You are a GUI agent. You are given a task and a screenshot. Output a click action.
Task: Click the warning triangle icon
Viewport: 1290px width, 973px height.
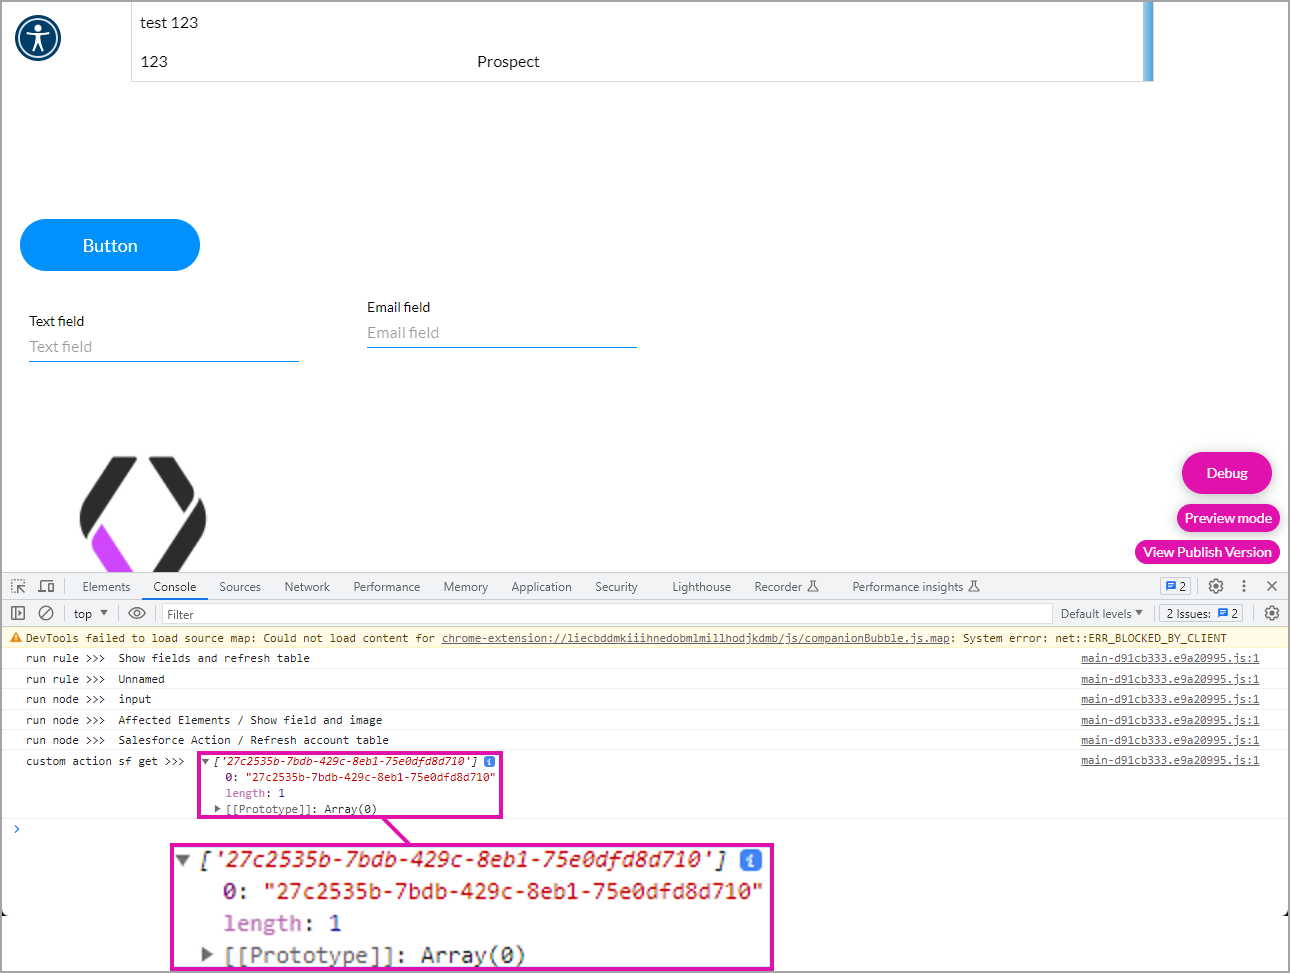[15, 638]
